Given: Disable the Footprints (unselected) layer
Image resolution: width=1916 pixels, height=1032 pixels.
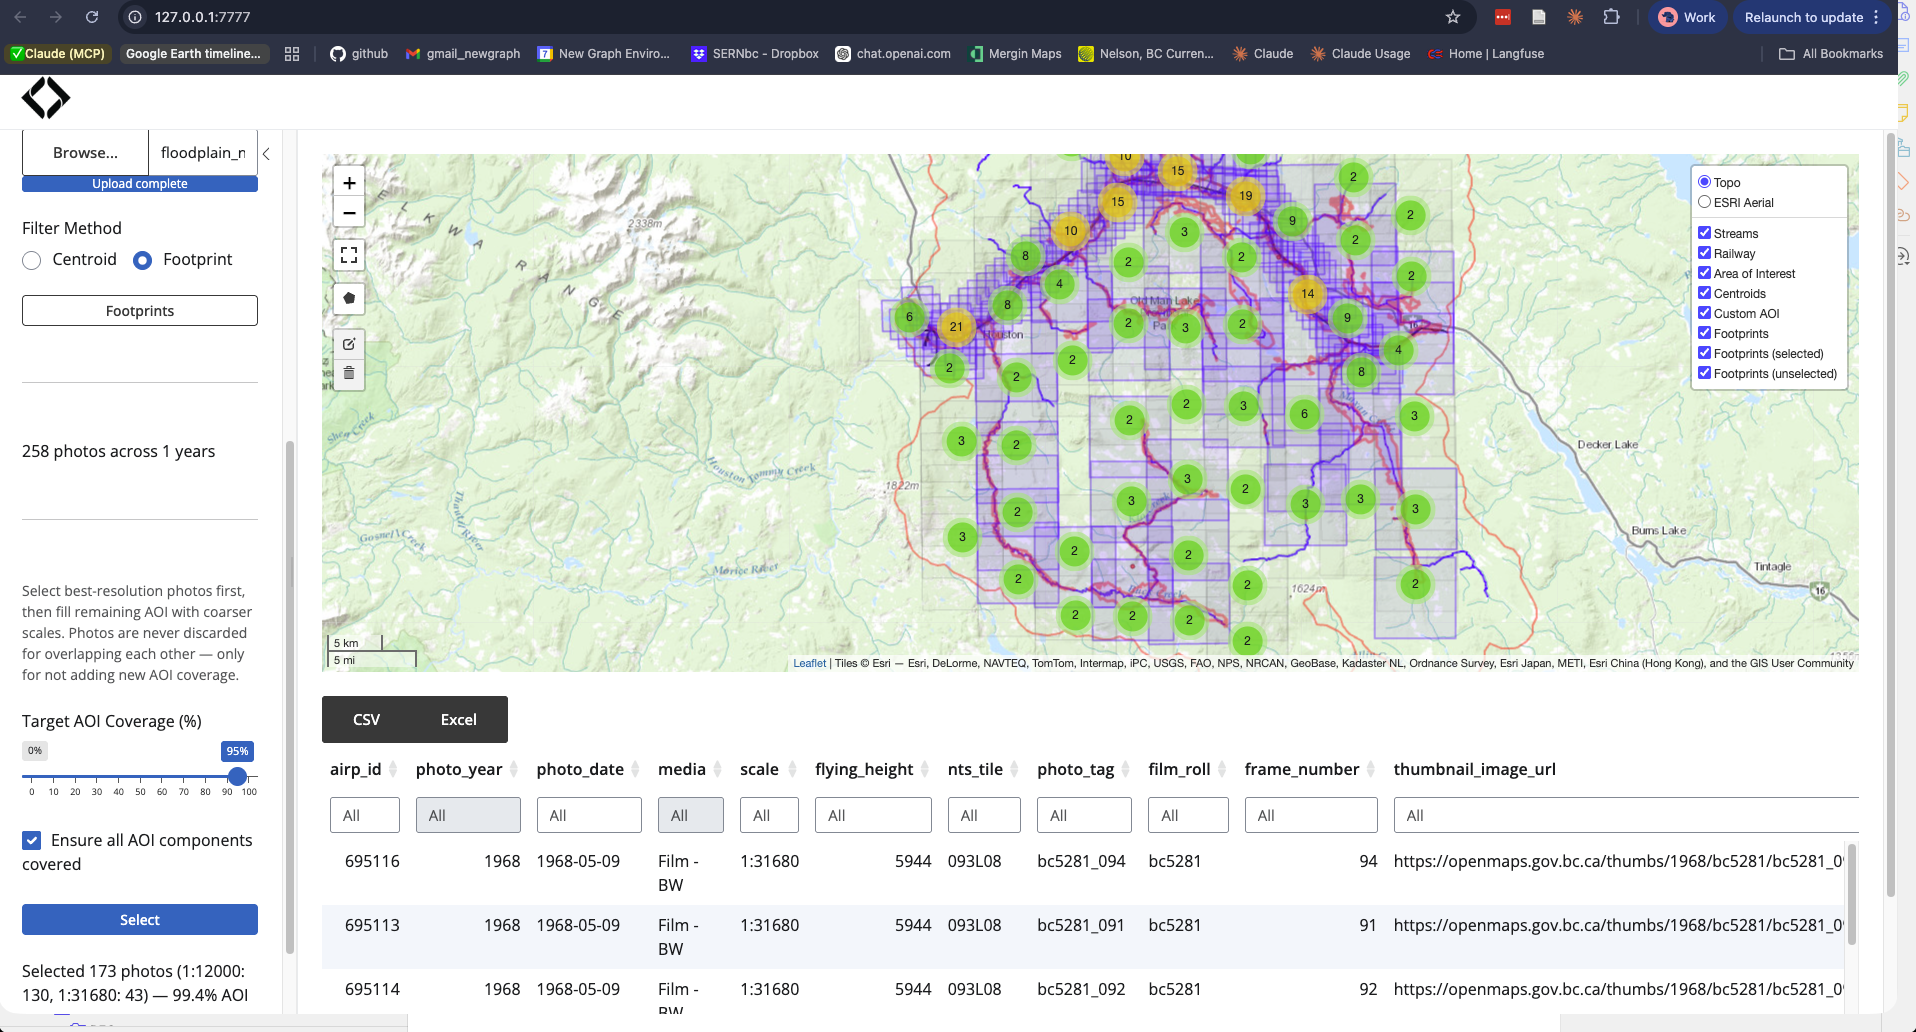Looking at the screenshot, I should pos(1705,372).
